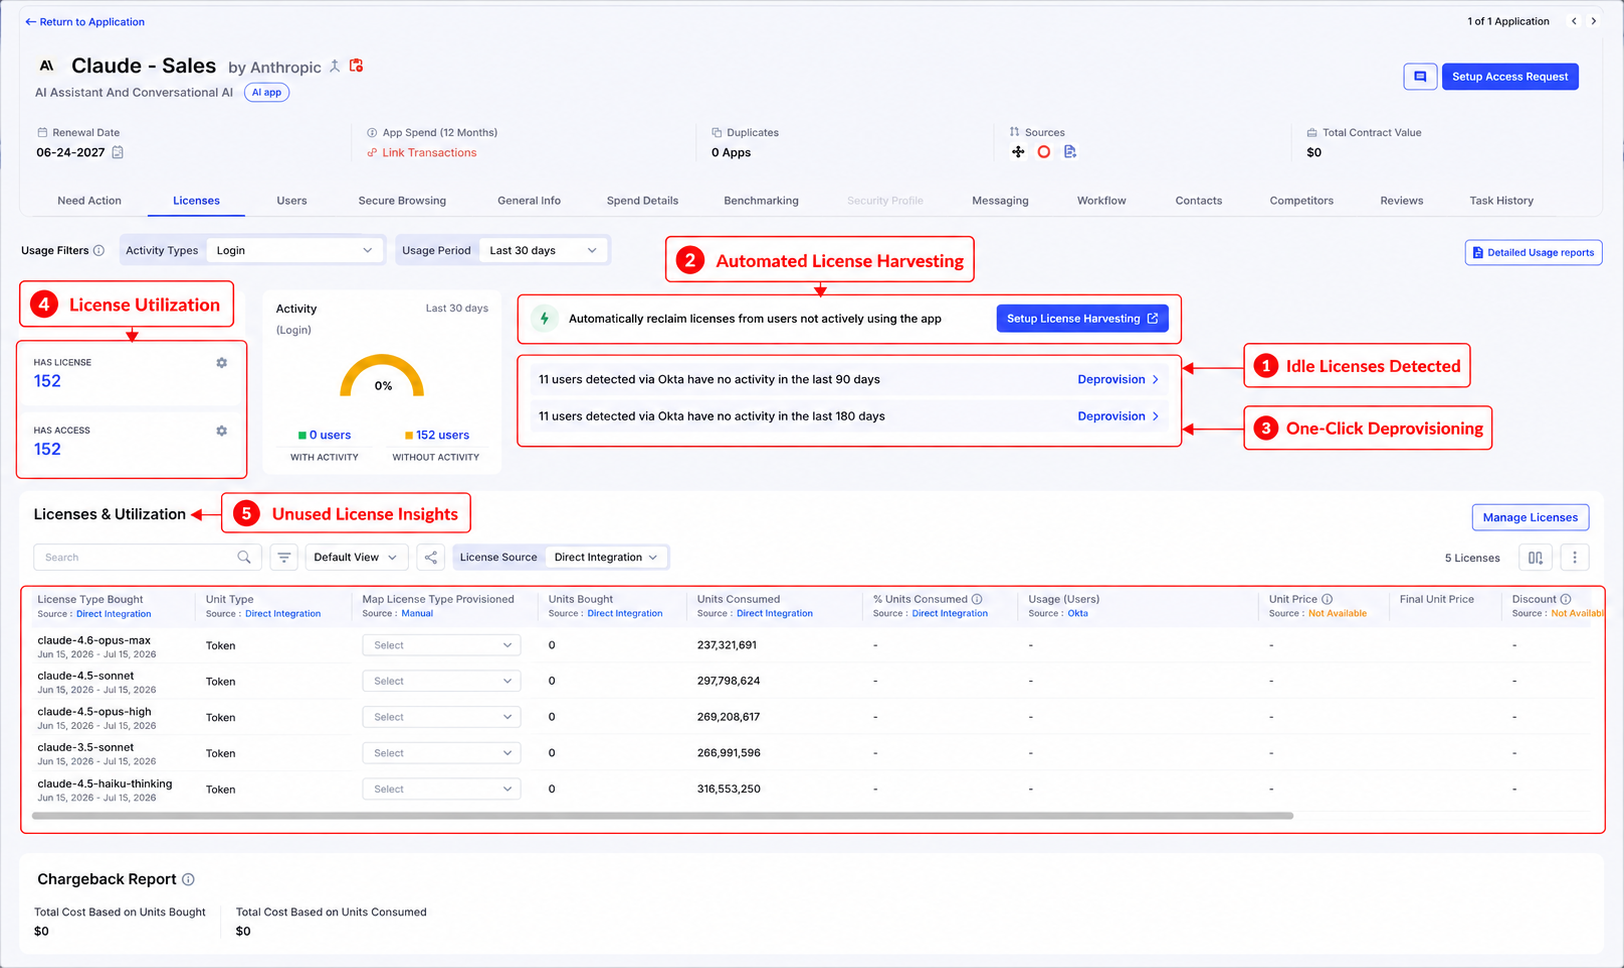Click the merge icon next to Anthropic
The image size is (1624, 968).
[x=335, y=66]
